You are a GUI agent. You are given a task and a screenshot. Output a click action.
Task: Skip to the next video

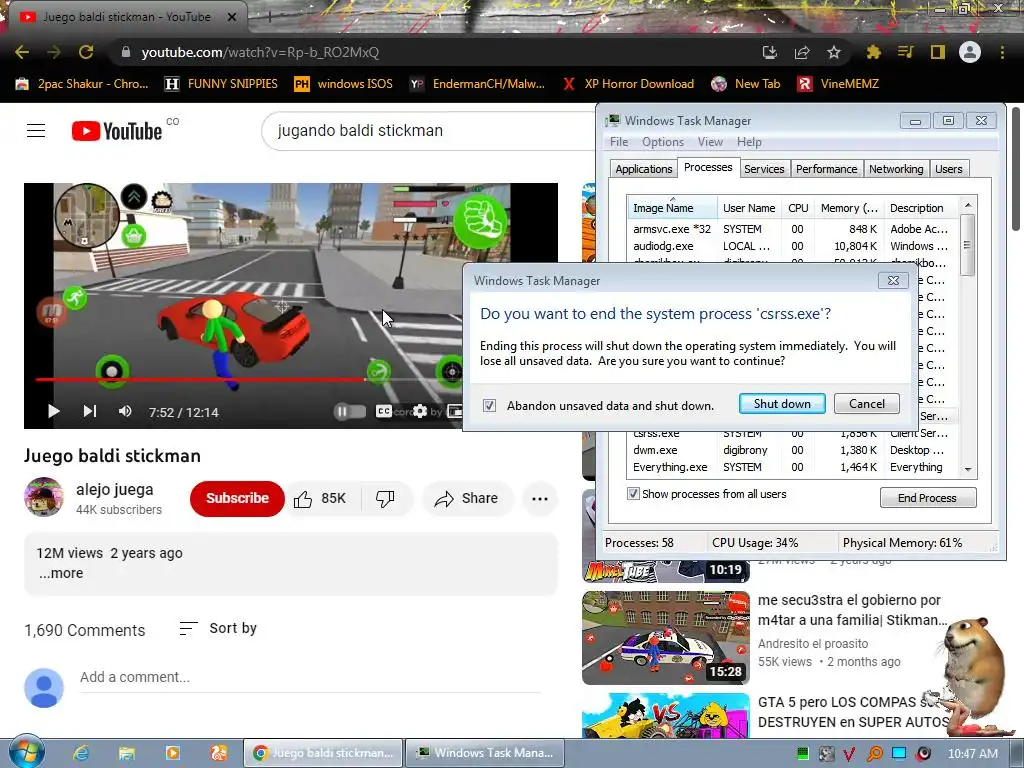click(90, 411)
